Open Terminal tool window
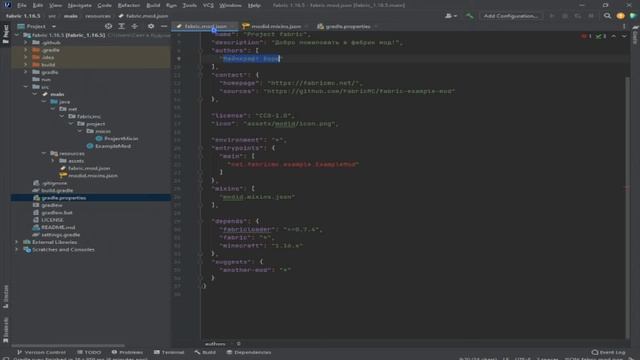640x360 pixels. coord(169,352)
